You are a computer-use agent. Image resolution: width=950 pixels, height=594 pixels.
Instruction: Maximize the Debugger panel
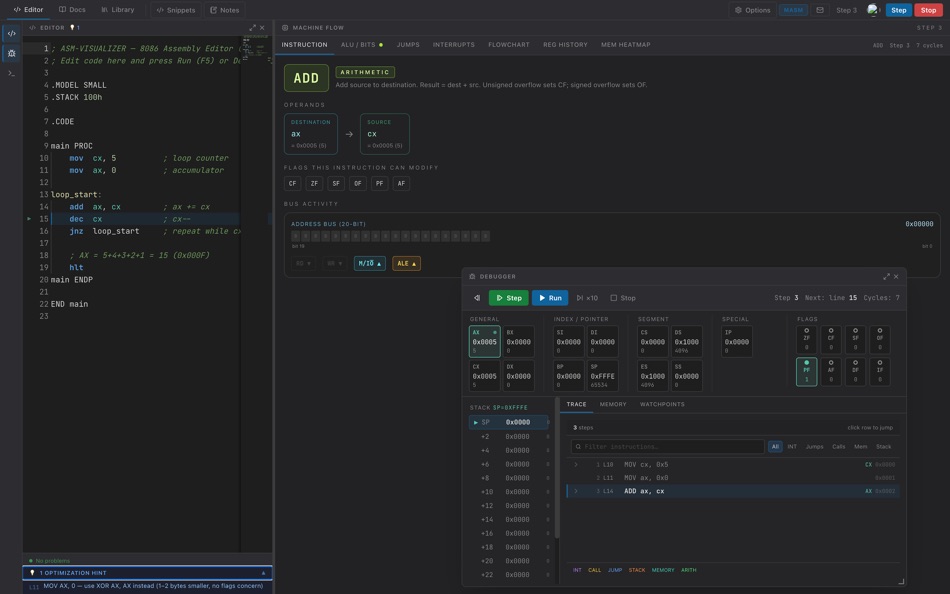tap(886, 276)
